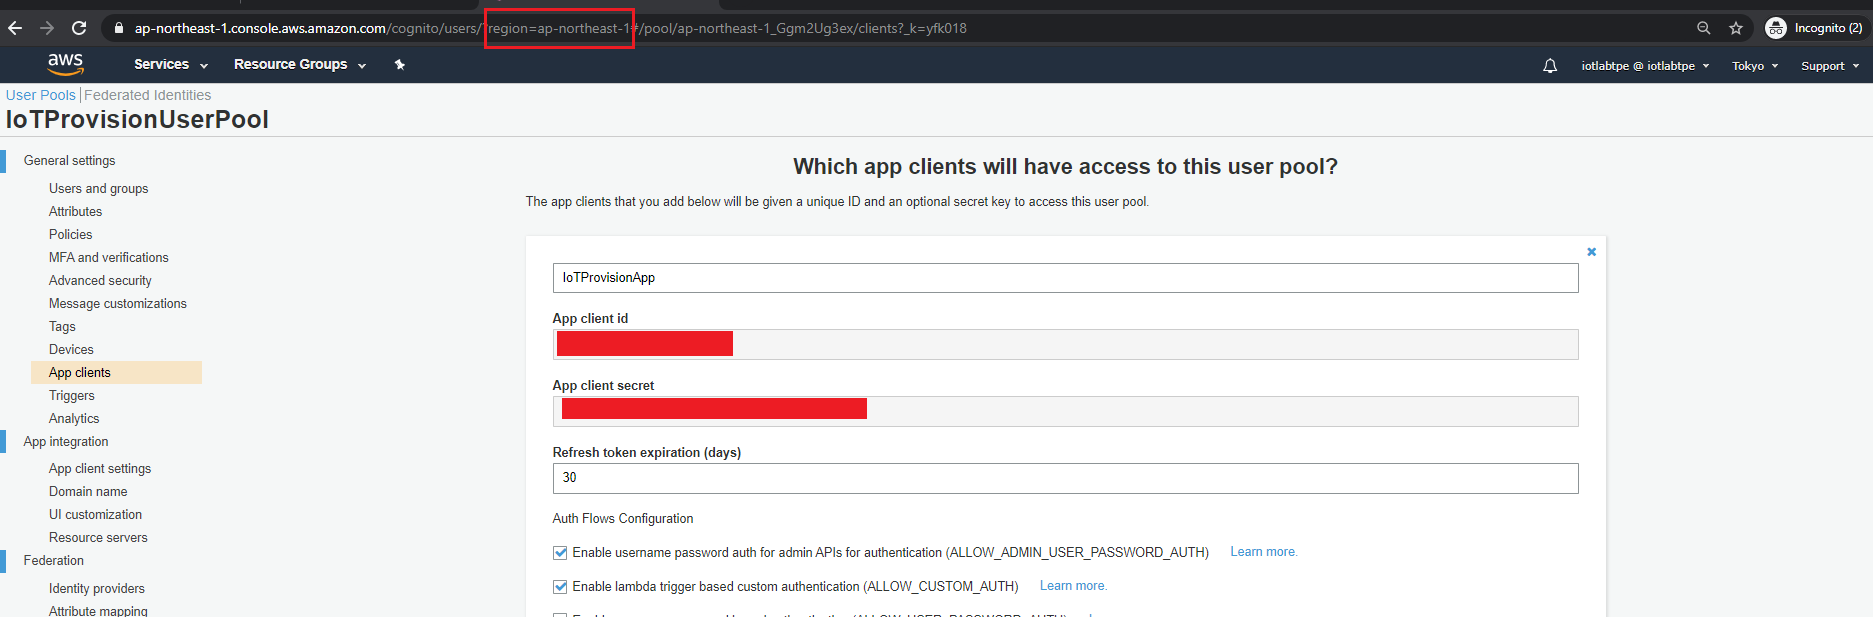Switch to Federated Identities

148,95
